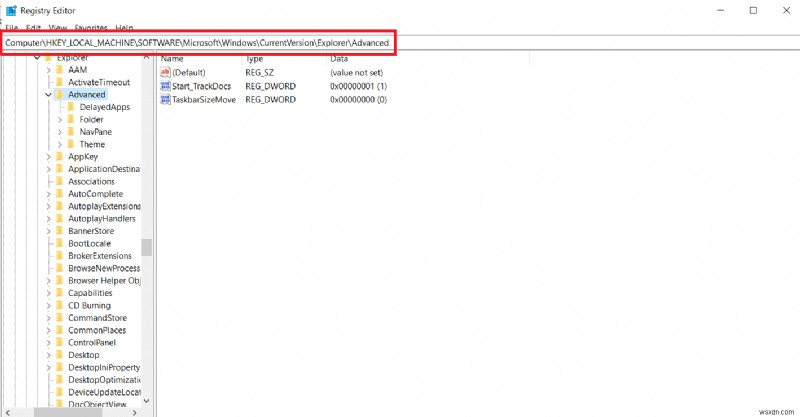This screenshot has width=800, height=417.
Task: Click the TaskbarSizeMove DWORD icon
Action: coord(165,100)
